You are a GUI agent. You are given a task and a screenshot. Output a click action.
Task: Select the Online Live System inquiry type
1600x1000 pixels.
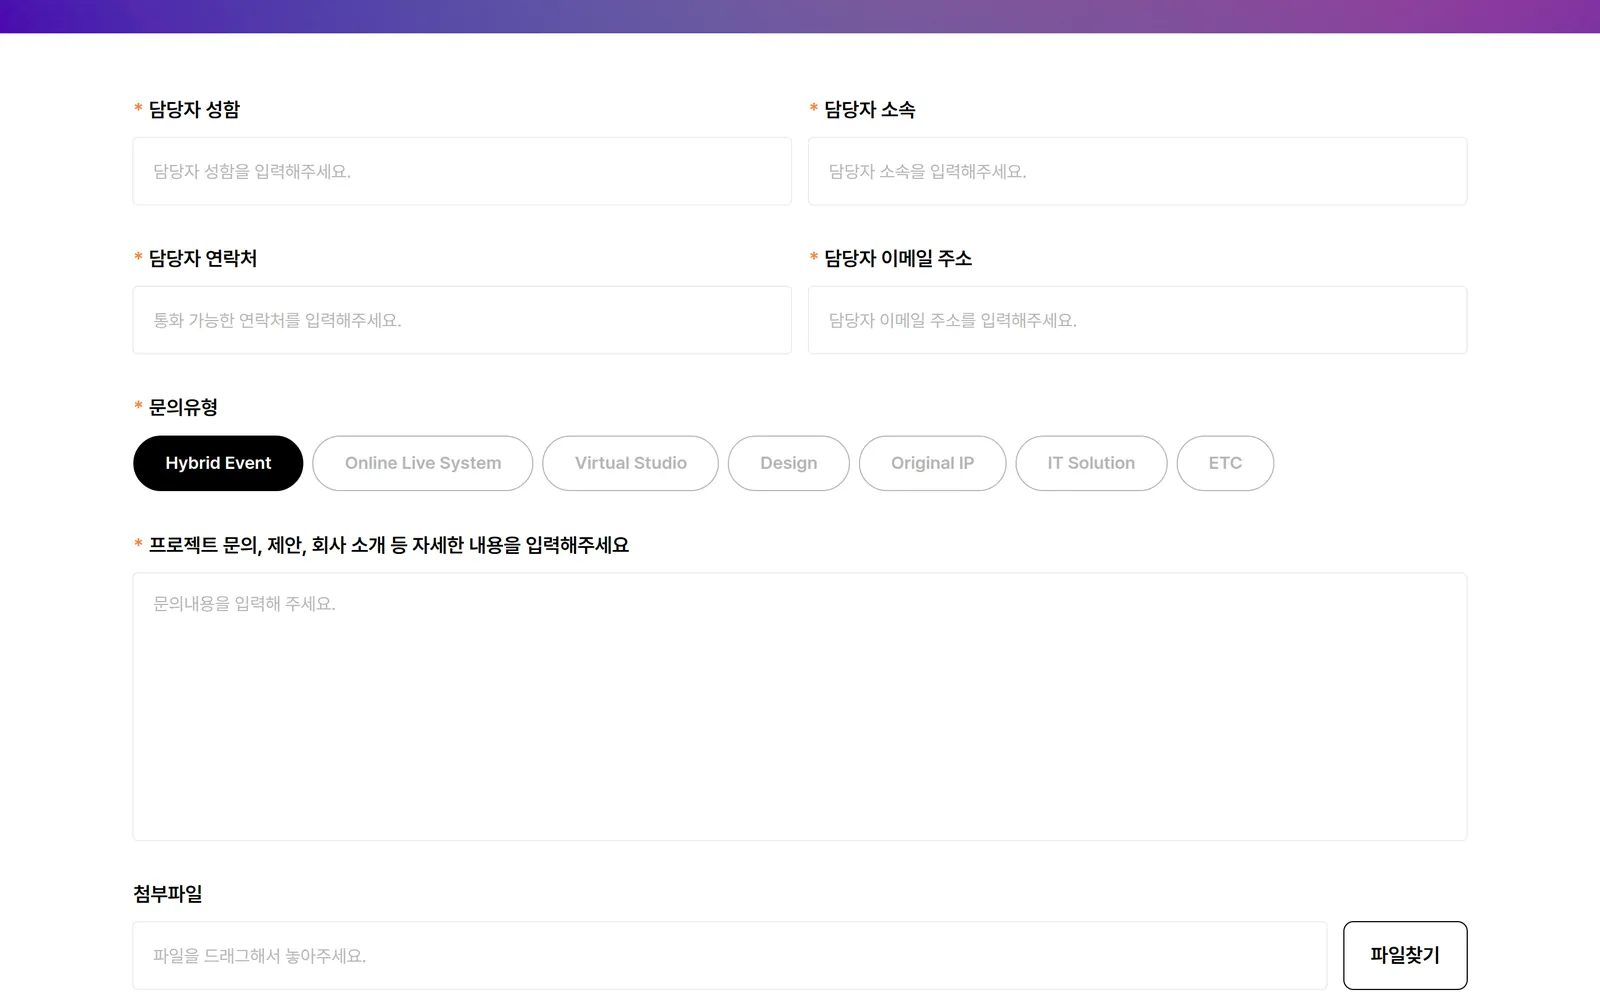pyautogui.click(x=423, y=463)
